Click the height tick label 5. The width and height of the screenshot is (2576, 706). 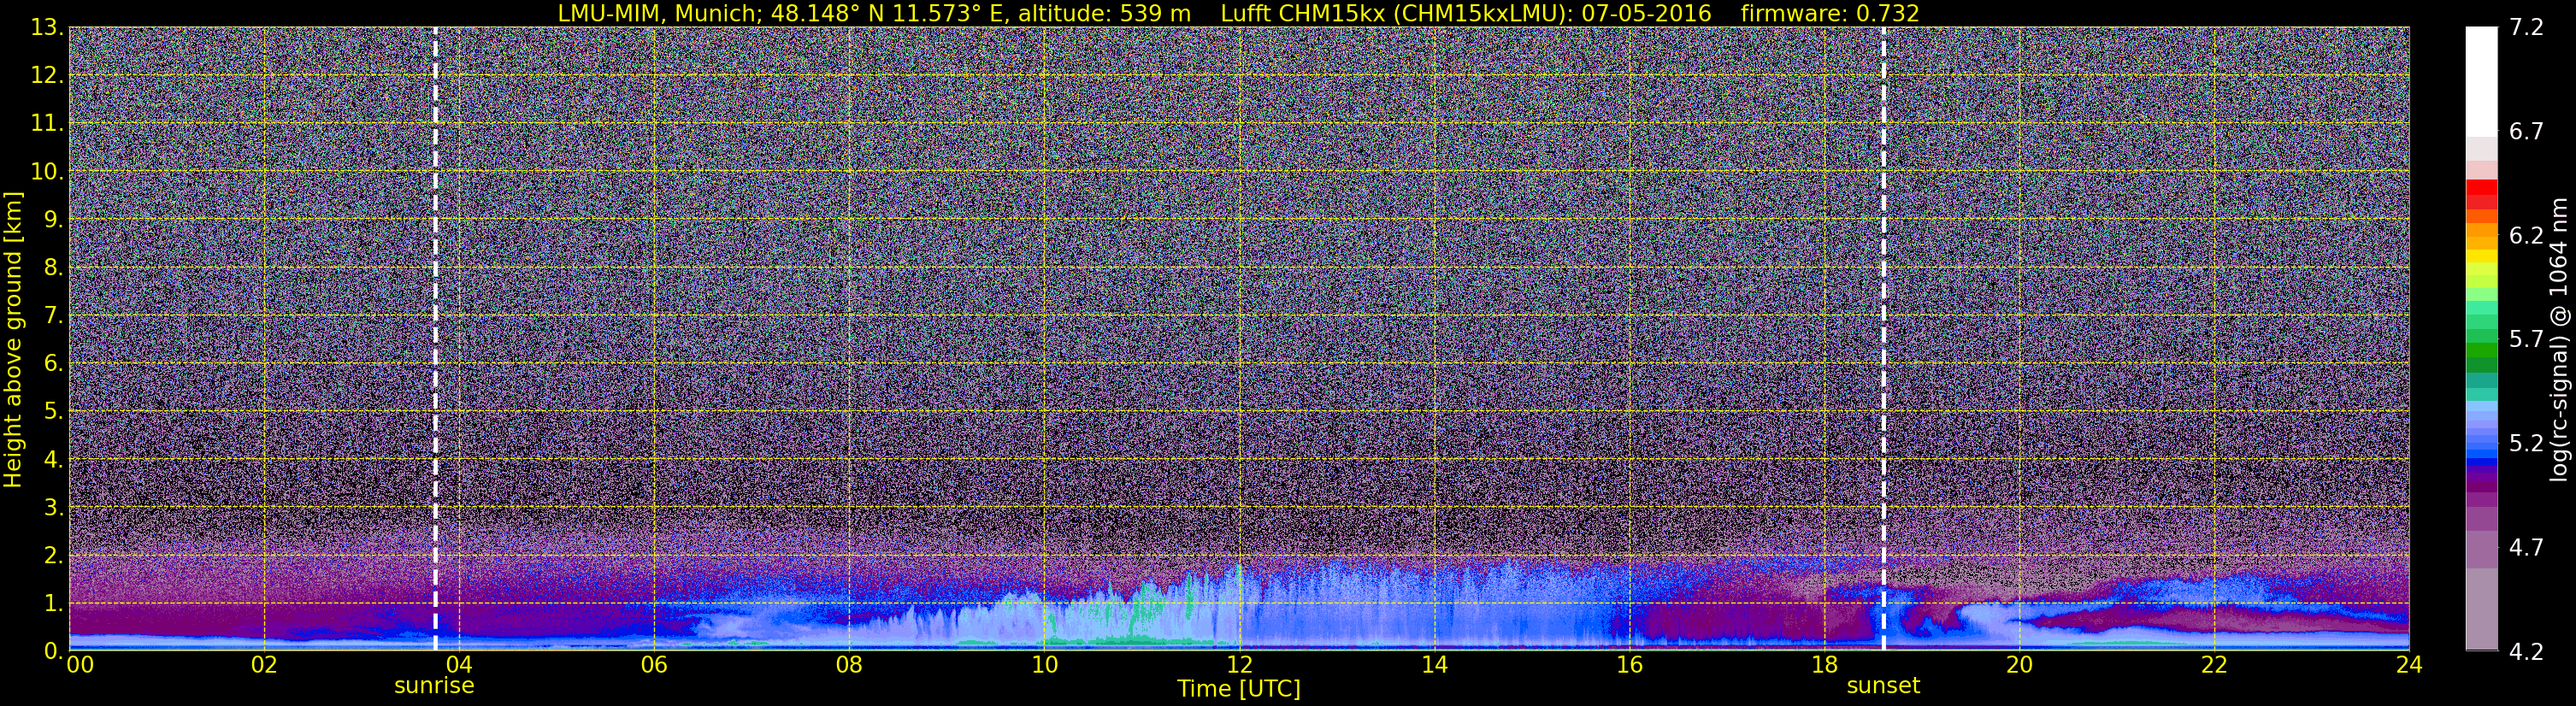pos(53,411)
